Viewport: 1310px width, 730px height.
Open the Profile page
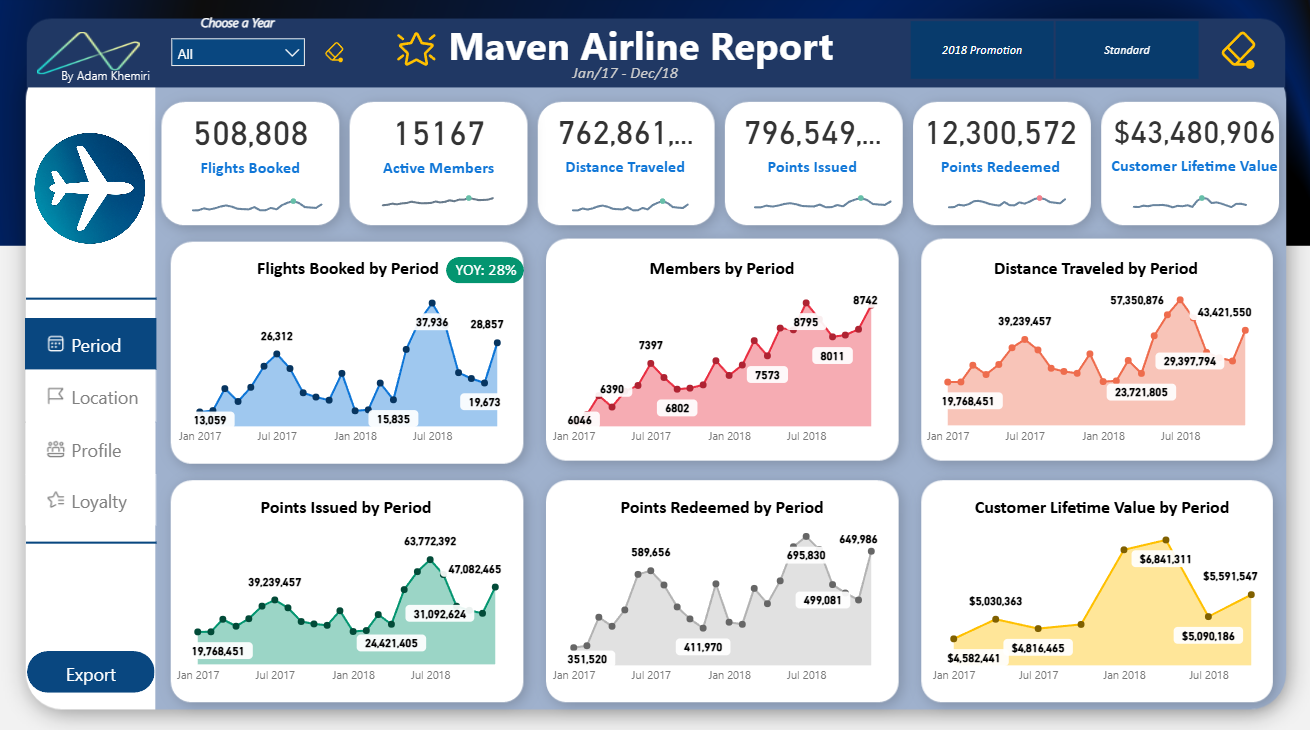pyautogui.click(x=91, y=450)
